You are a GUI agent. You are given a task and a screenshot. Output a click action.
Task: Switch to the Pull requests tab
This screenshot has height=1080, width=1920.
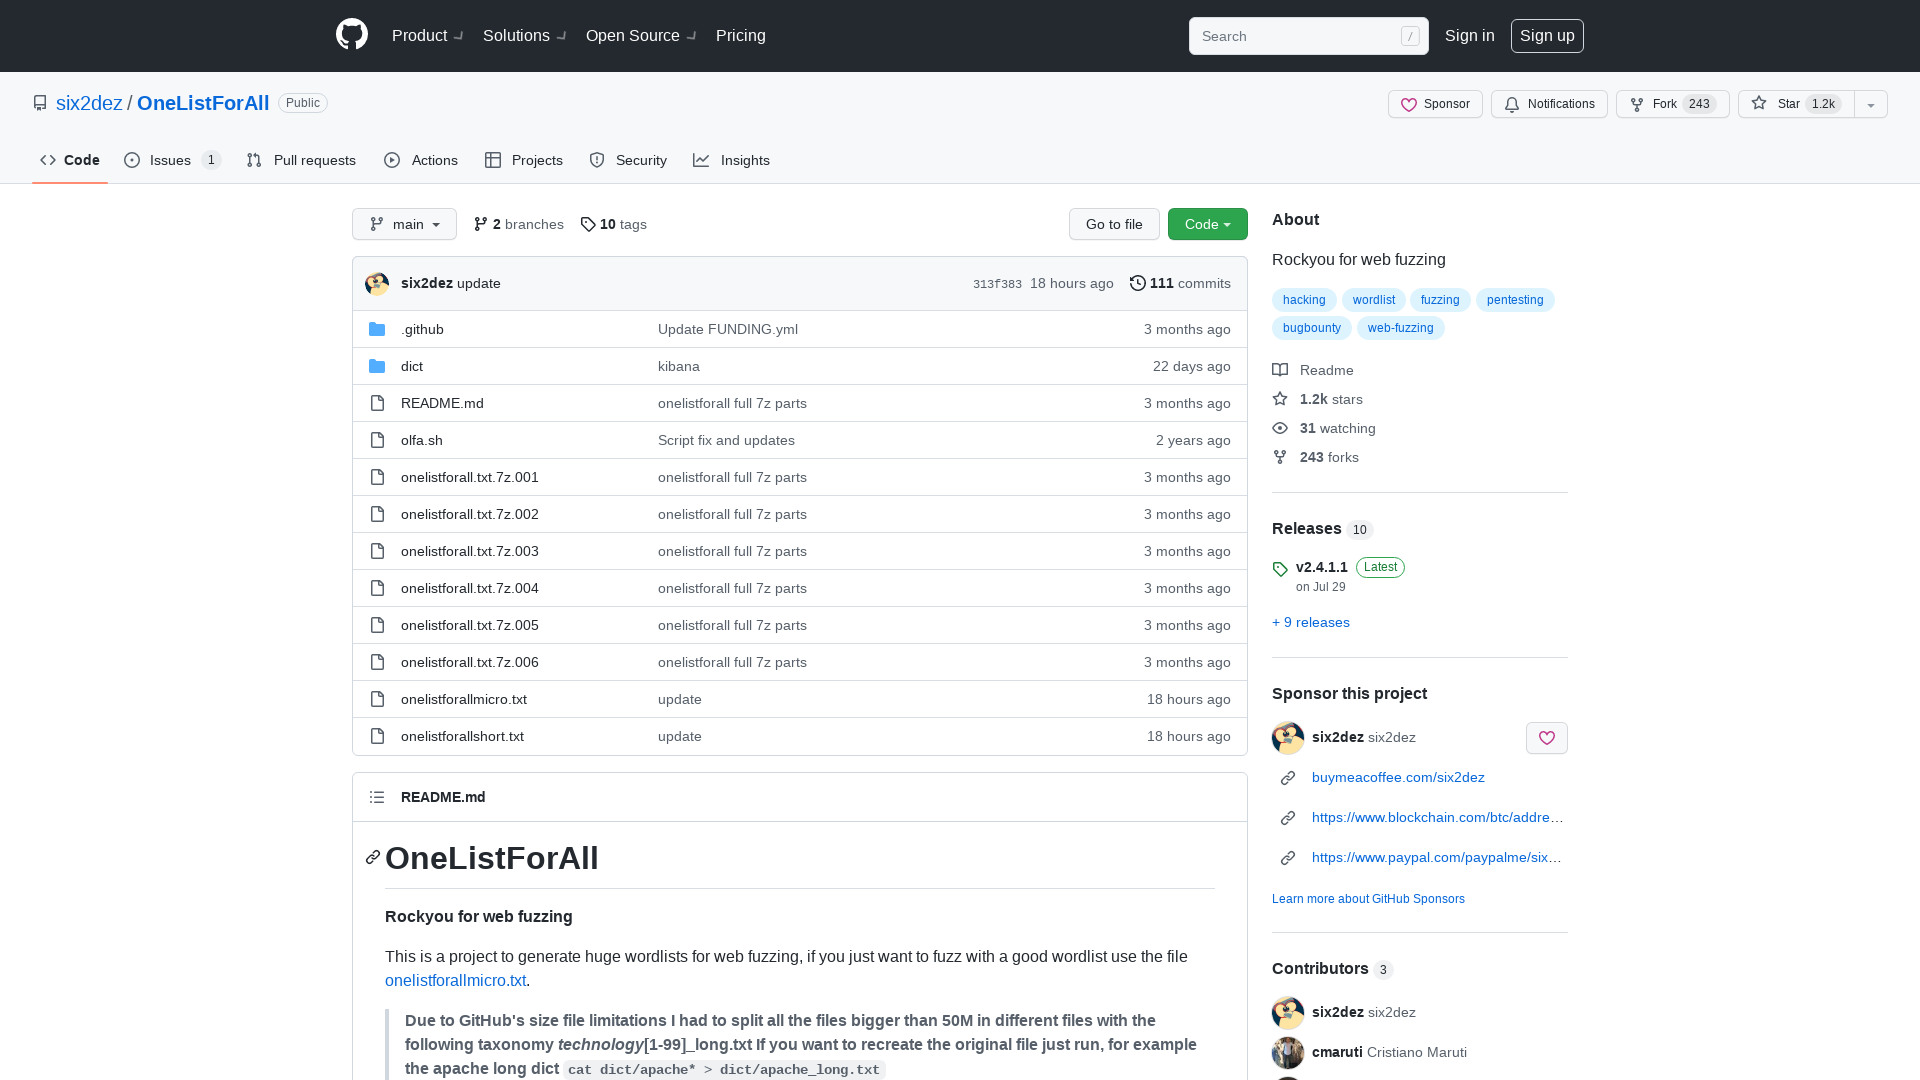point(301,160)
